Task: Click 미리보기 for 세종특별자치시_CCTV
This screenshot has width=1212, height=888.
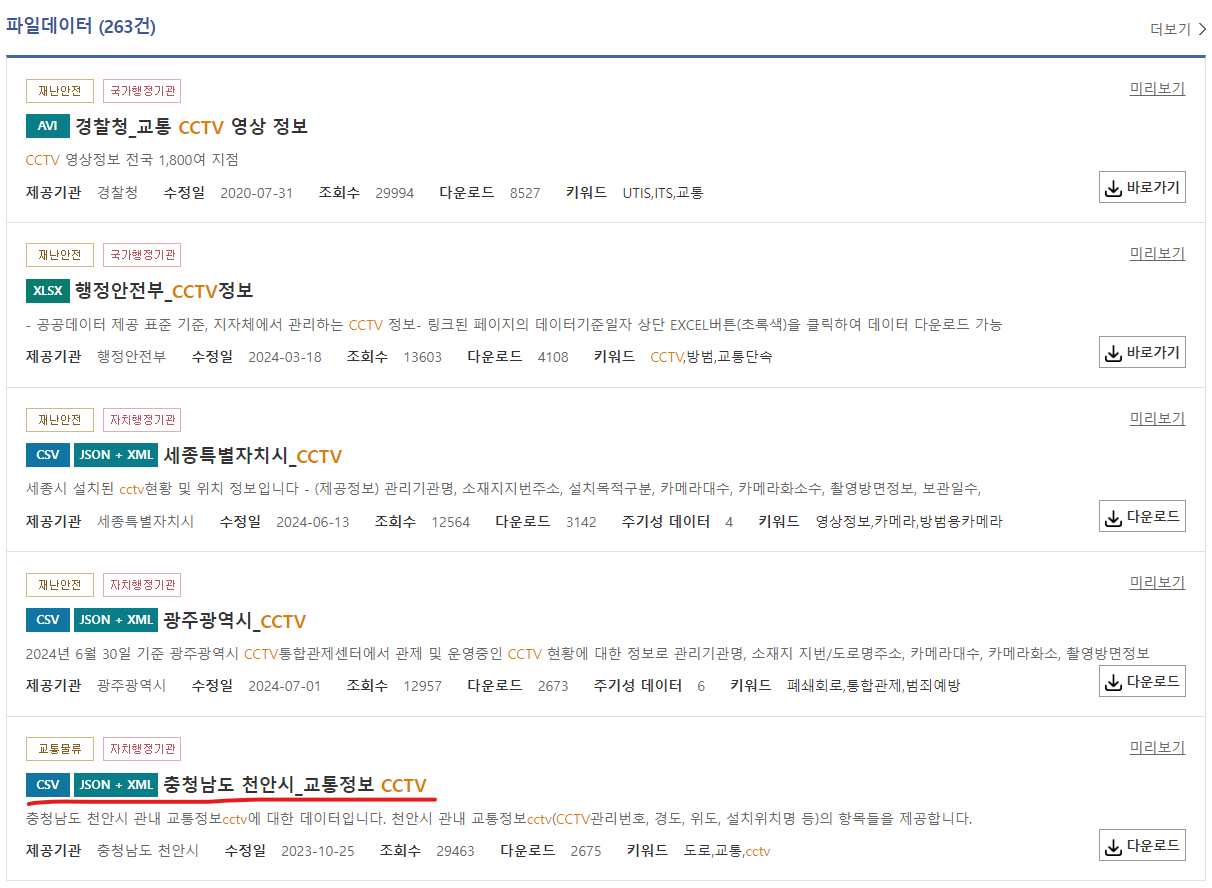Action: 1157,418
